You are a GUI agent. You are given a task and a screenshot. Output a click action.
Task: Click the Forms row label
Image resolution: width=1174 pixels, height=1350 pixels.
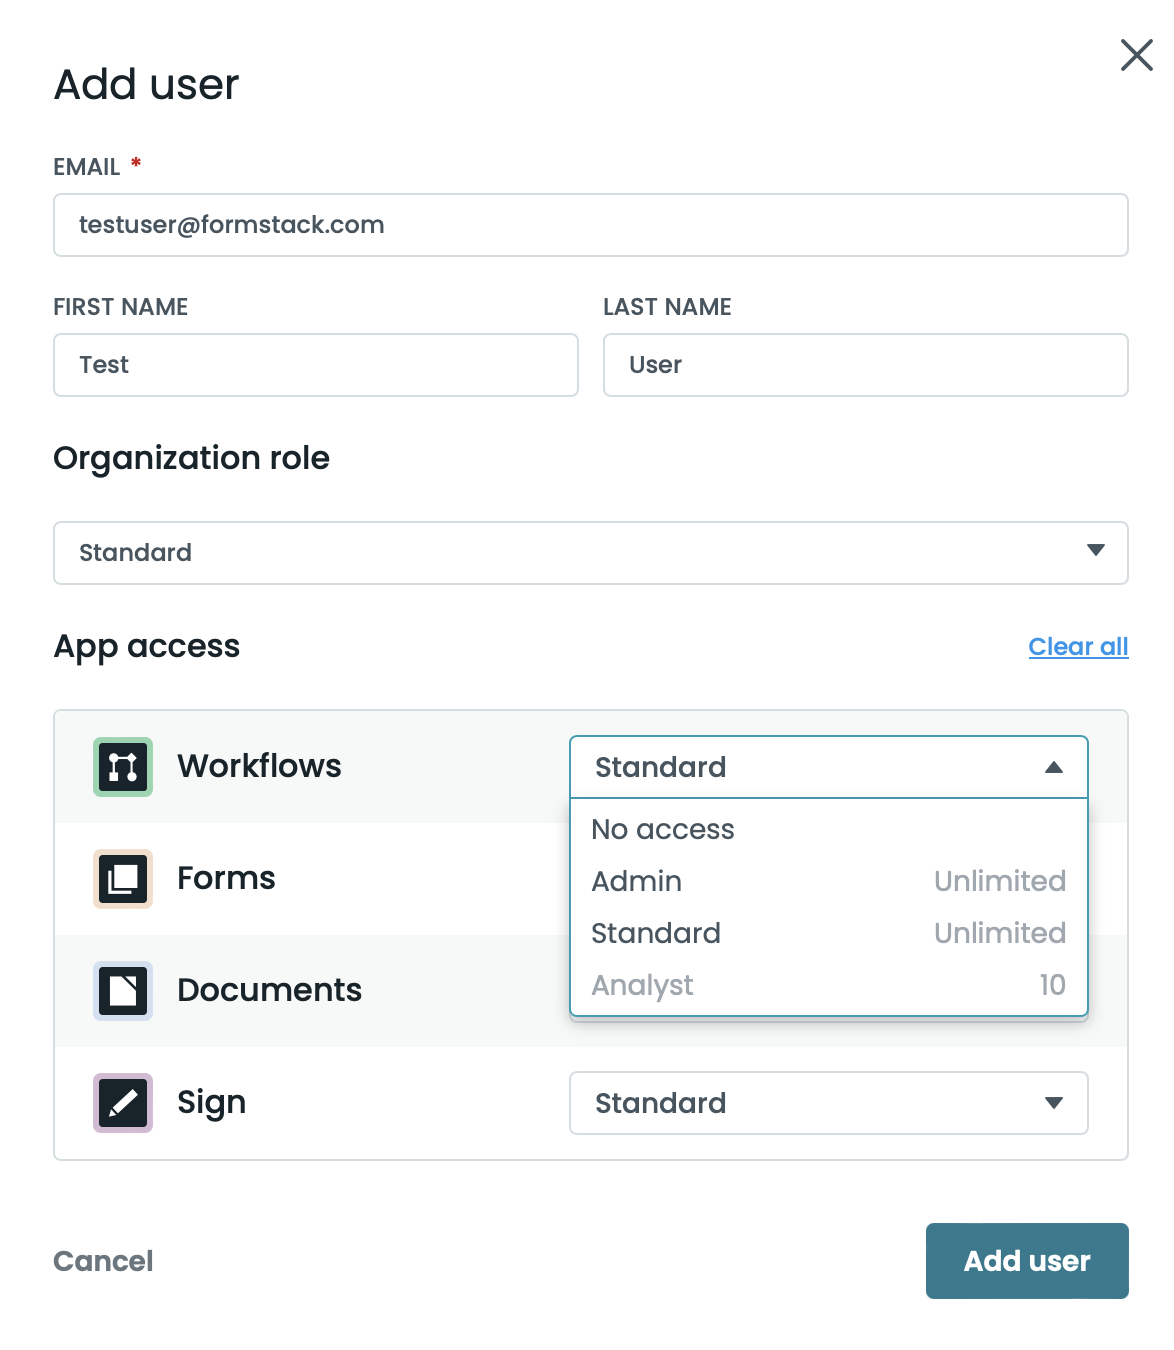coord(226,878)
